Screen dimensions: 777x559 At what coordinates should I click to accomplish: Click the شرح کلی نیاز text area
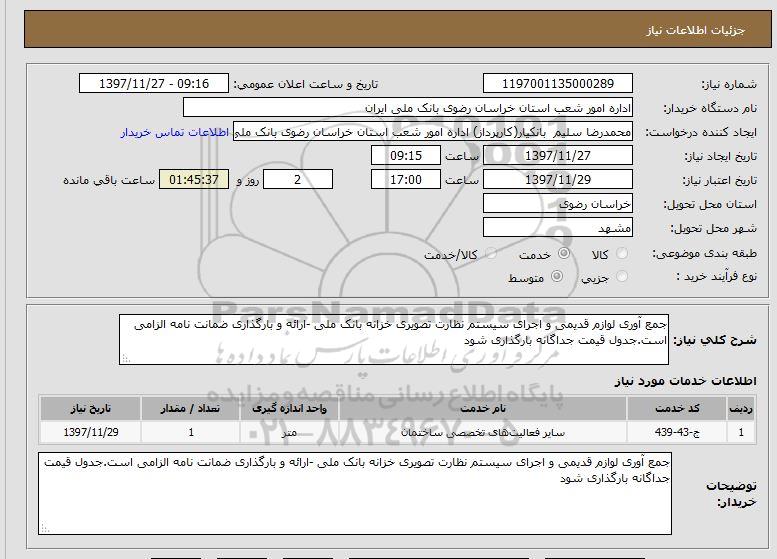(394, 339)
